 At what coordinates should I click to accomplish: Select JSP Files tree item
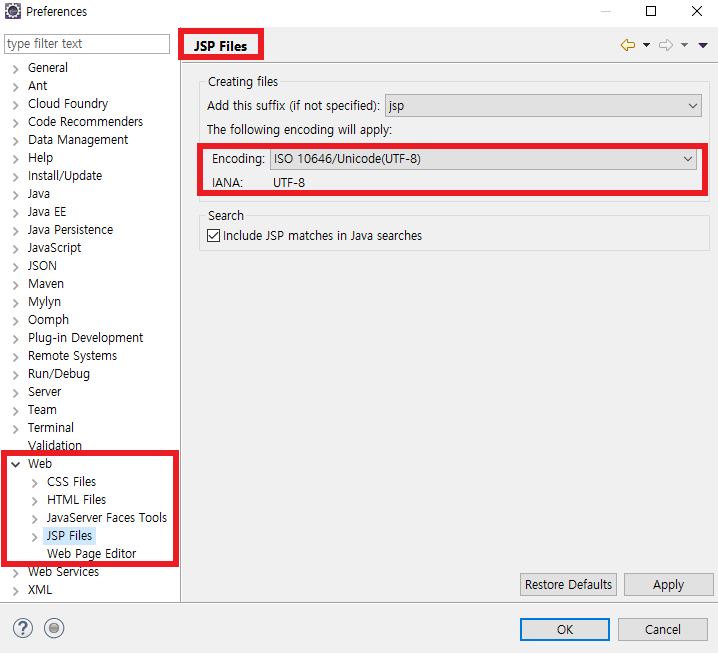(69, 535)
